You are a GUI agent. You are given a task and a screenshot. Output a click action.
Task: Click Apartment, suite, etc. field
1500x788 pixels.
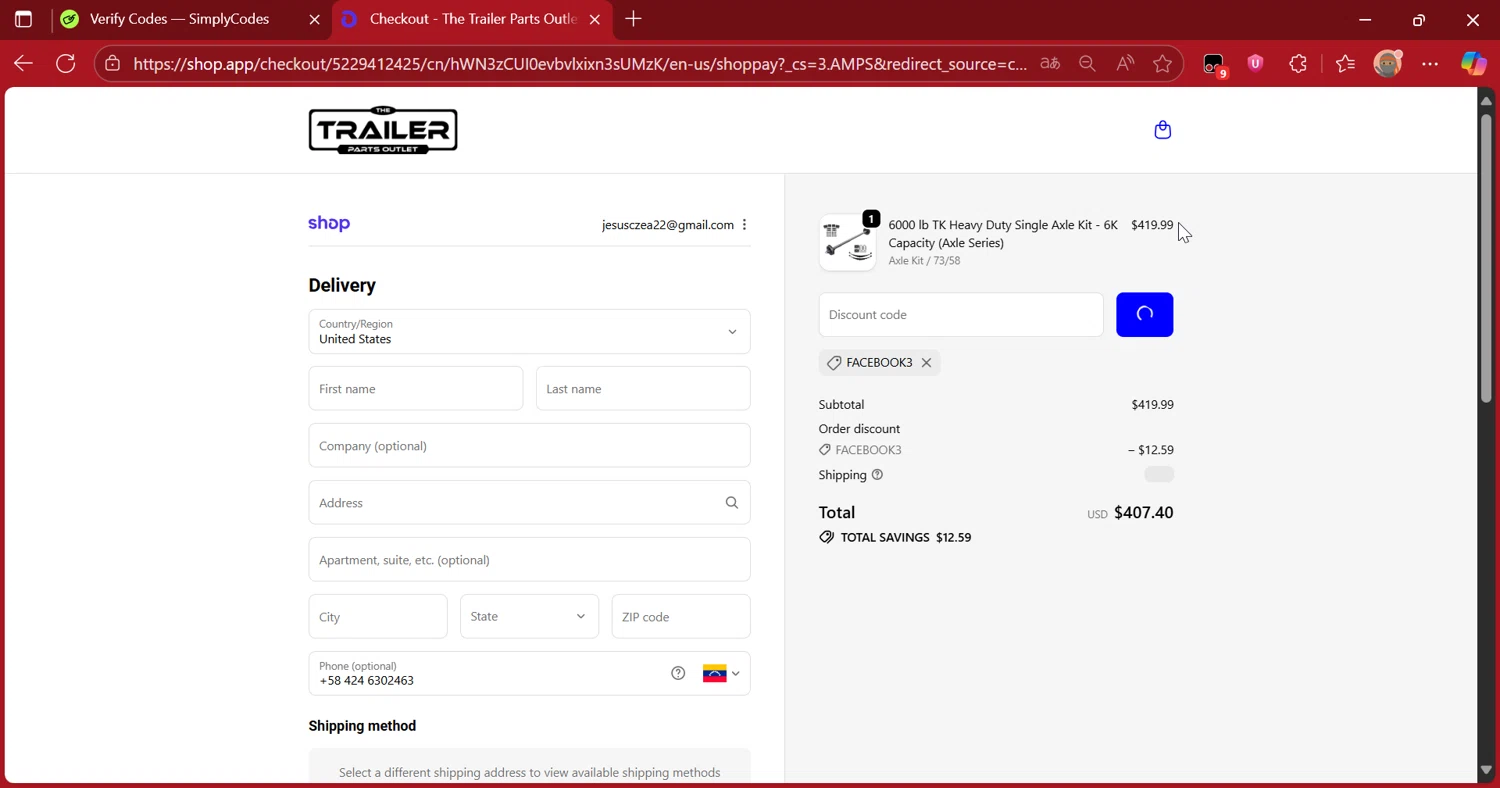(529, 560)
